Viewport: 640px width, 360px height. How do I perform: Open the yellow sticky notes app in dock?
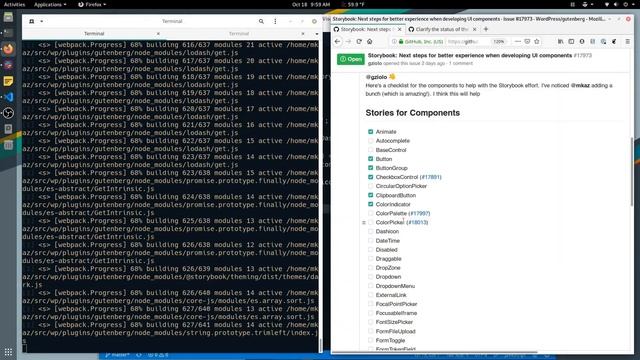pyautogui.click(x=8, y=81)
